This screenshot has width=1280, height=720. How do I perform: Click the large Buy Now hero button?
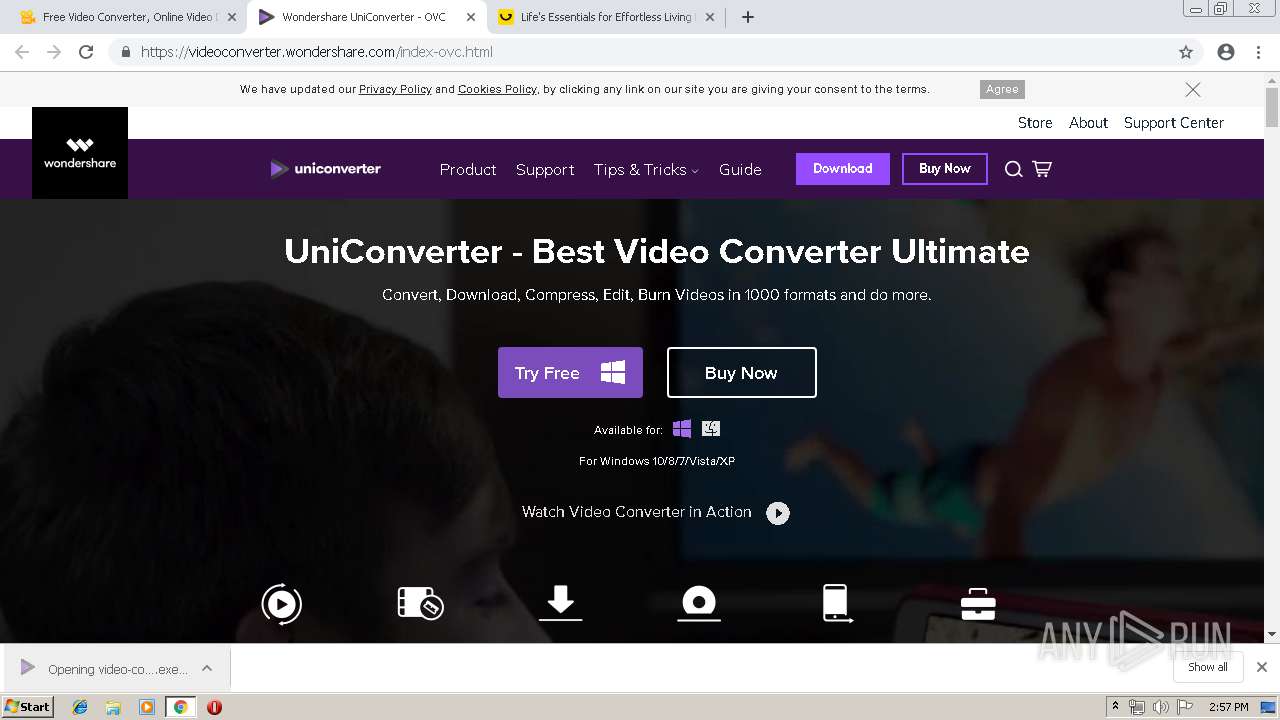click(742, 373)
